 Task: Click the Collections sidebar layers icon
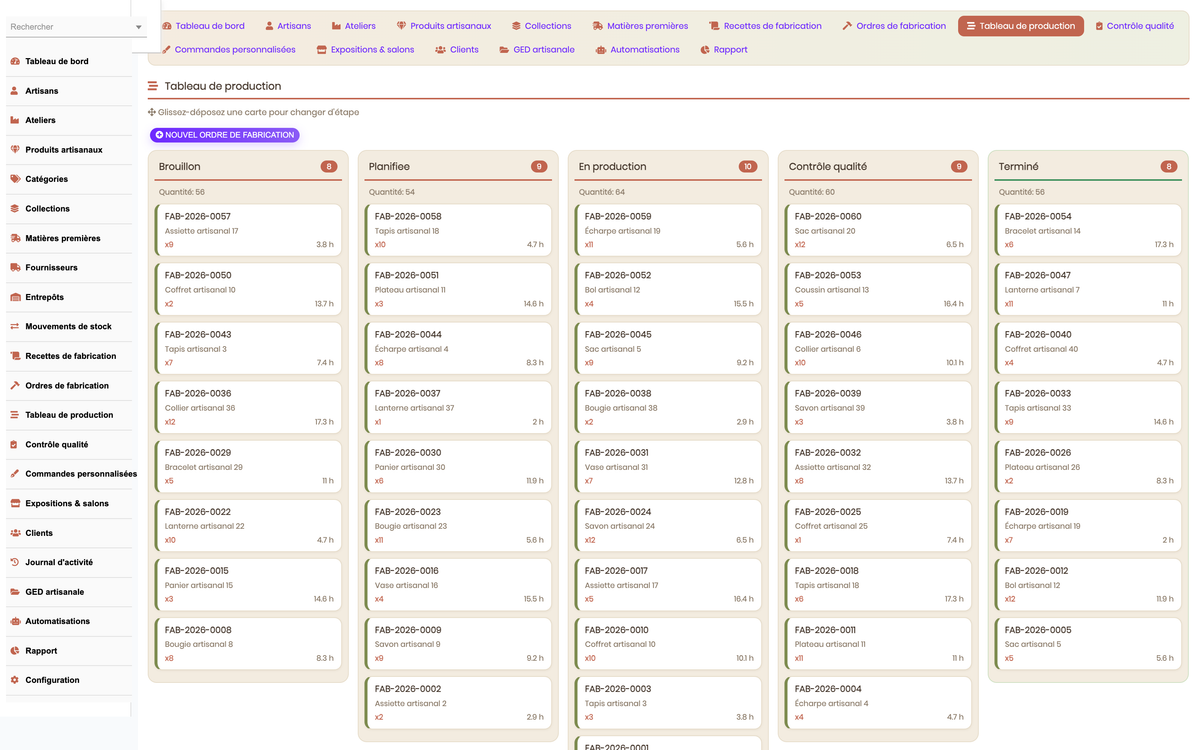[15, 209]
